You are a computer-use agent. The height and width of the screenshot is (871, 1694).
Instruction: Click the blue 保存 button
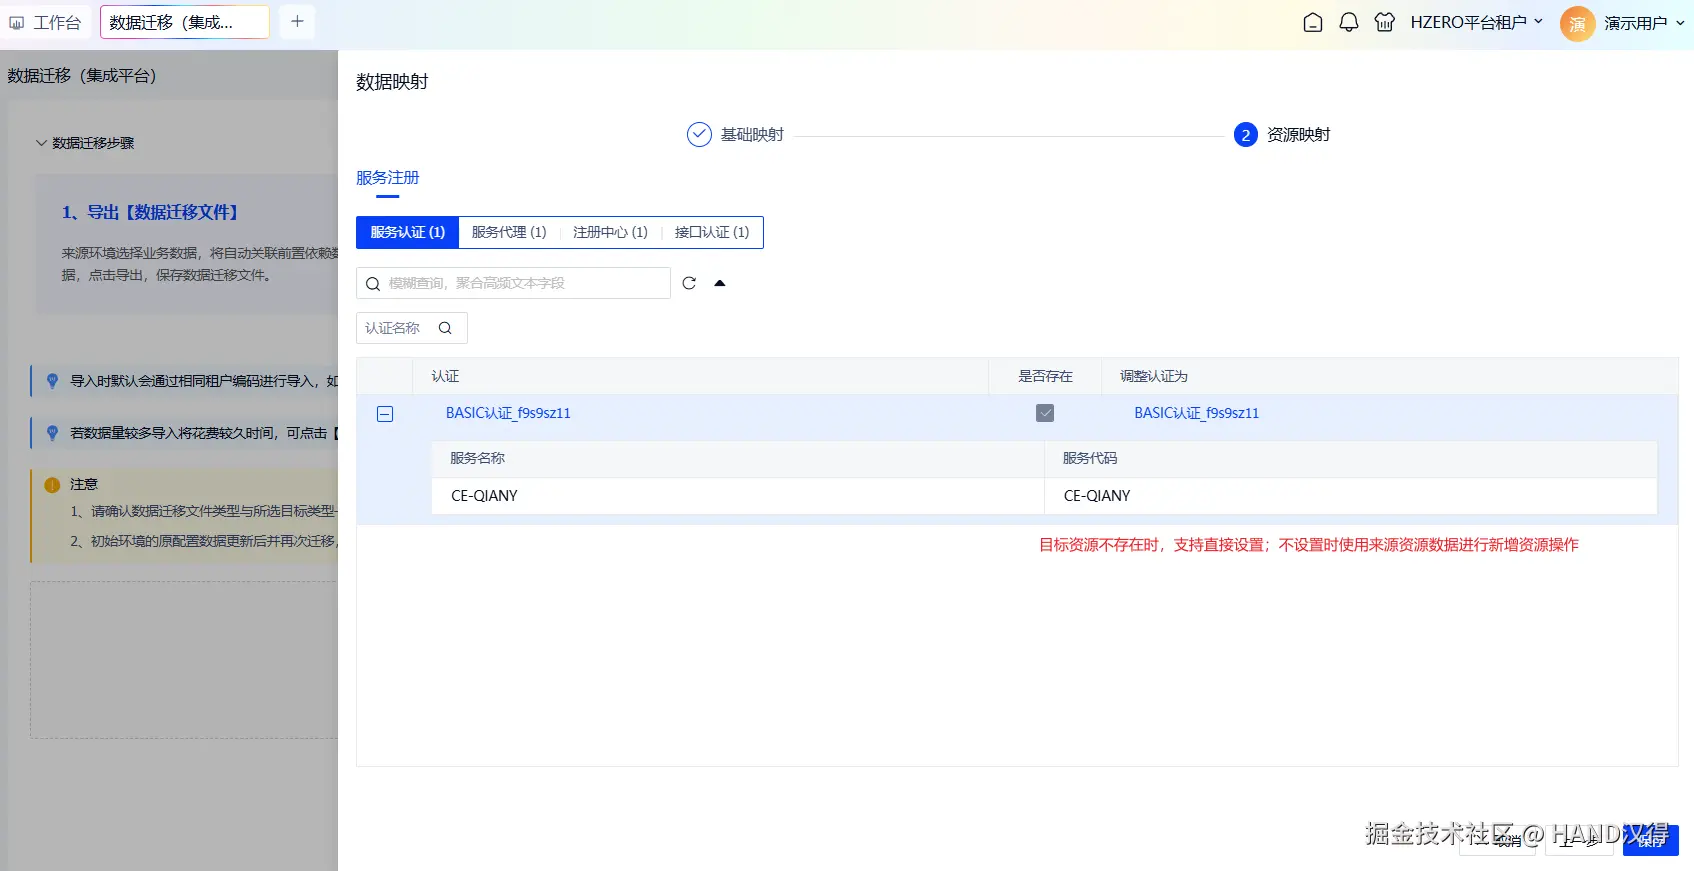click(1650, 840)
